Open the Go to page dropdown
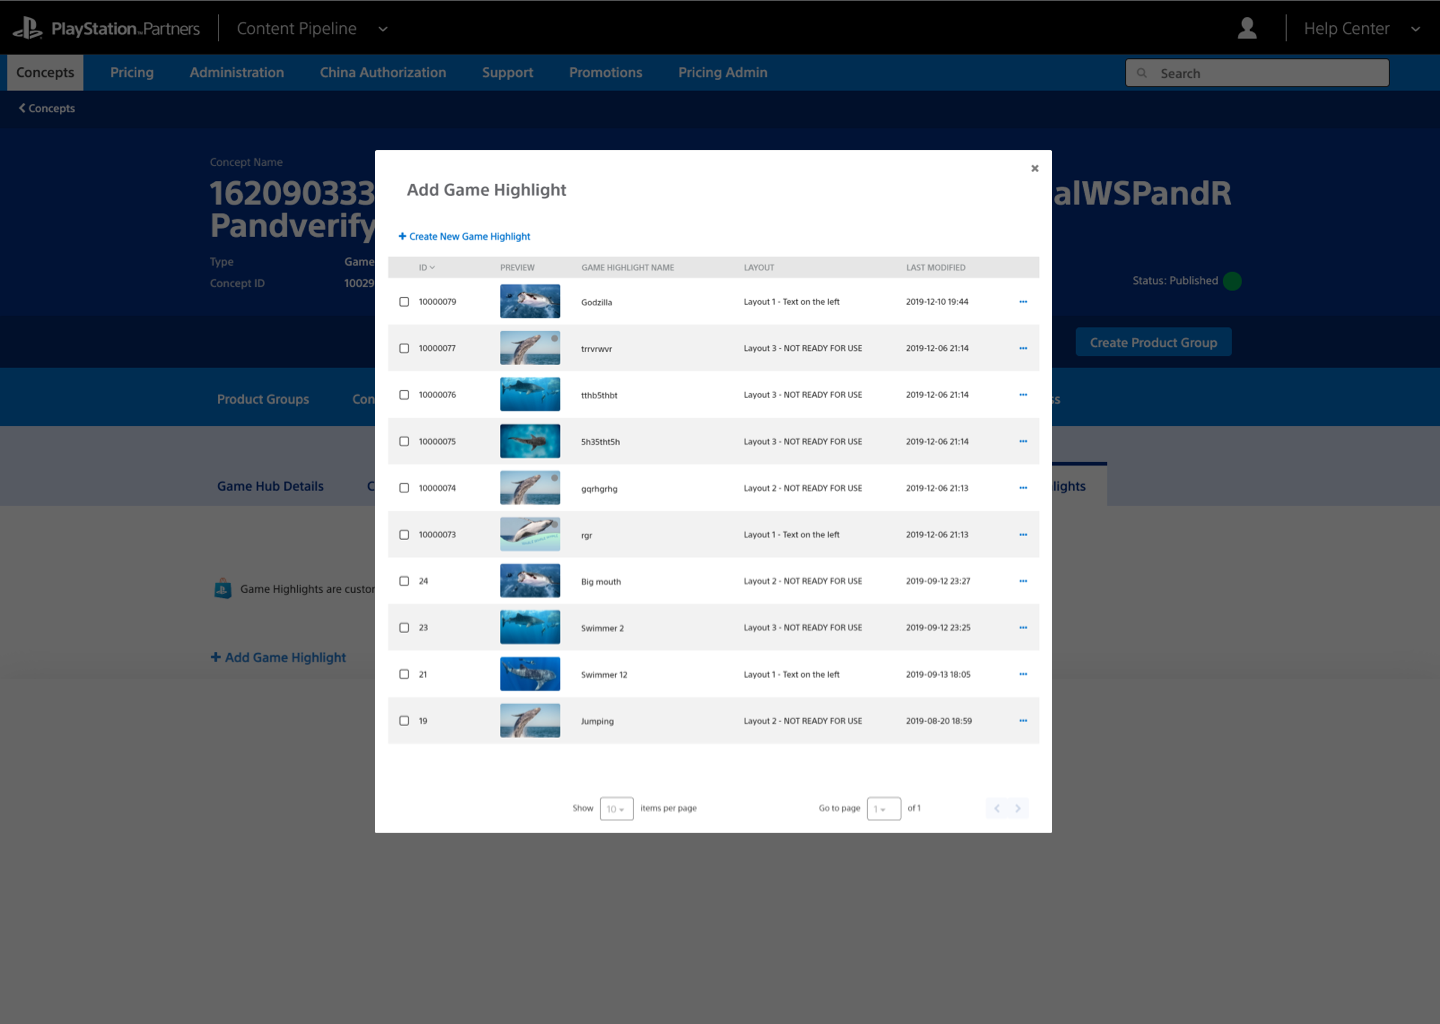The image size is (1440, 1024). coord(884,808)
